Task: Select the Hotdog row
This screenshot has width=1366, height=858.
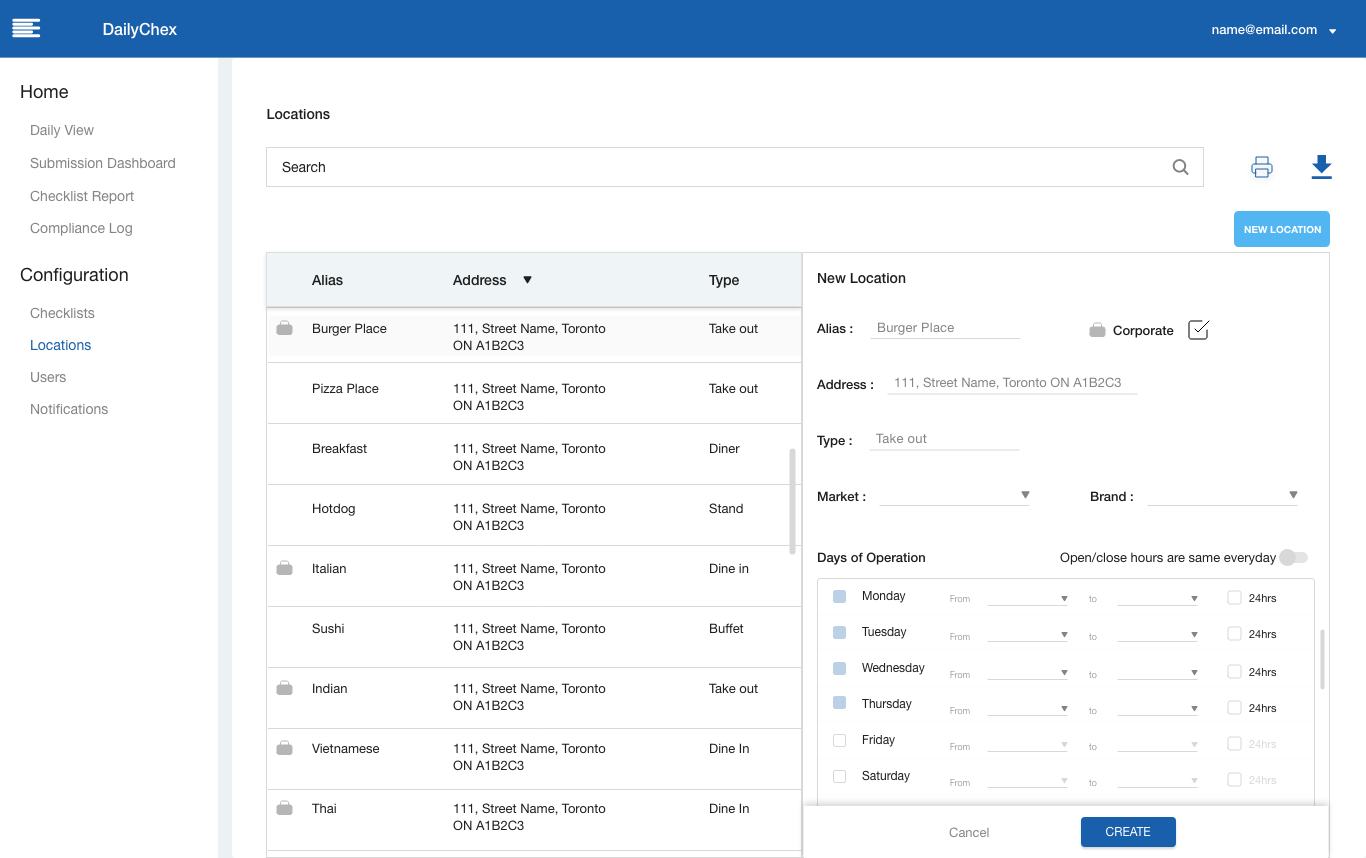Action: (x=534, y=515)
